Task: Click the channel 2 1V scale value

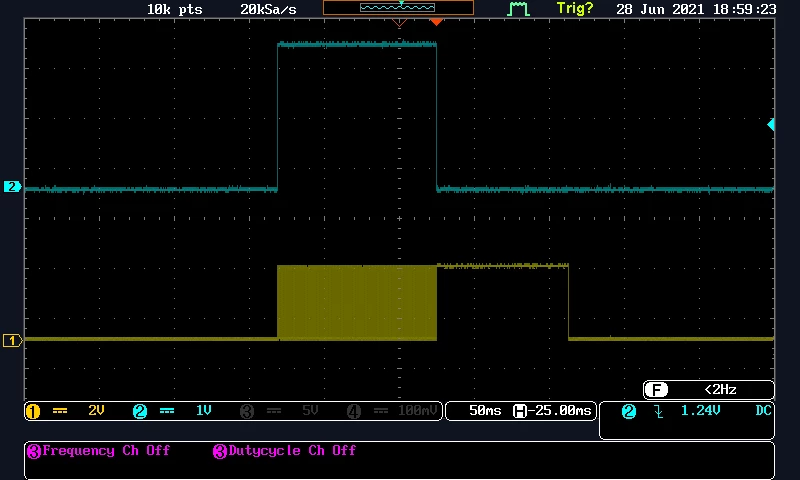Action: (204, 411)
